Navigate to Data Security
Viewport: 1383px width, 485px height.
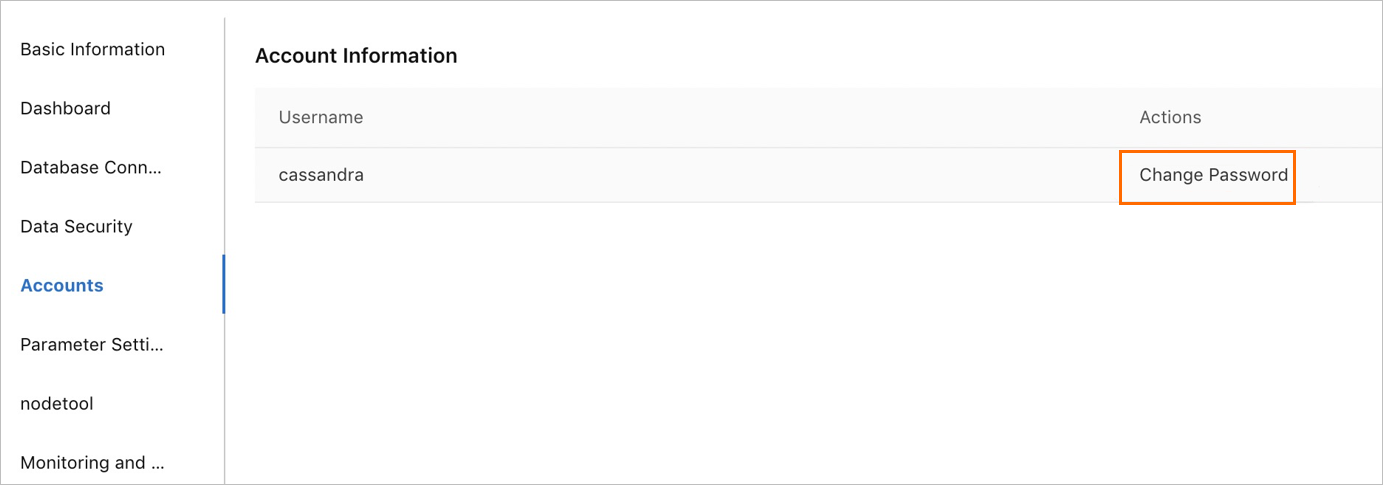point(76,226)
